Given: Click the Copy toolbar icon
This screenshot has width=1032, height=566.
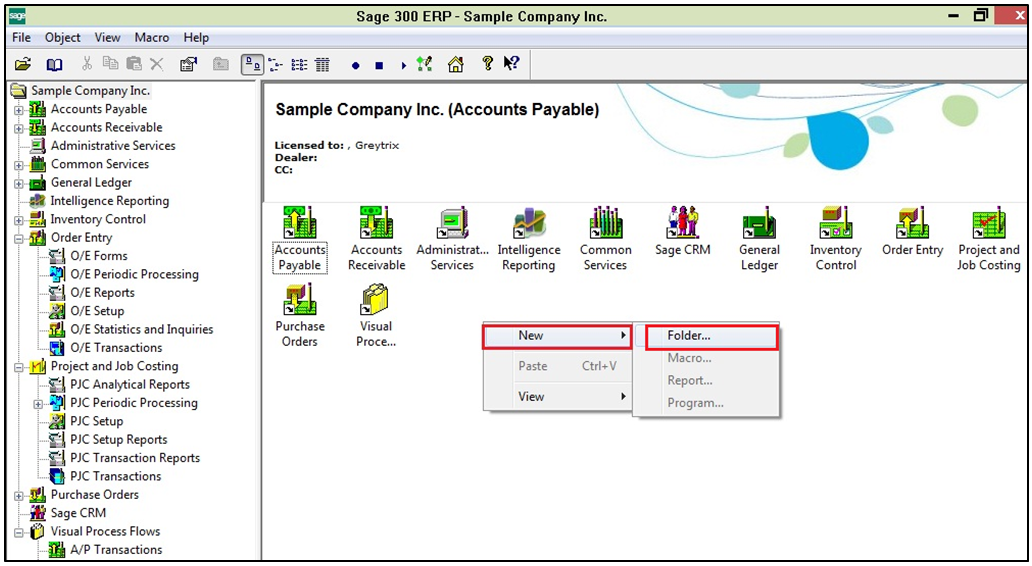Looking at the screenshot, I should 111,64.
